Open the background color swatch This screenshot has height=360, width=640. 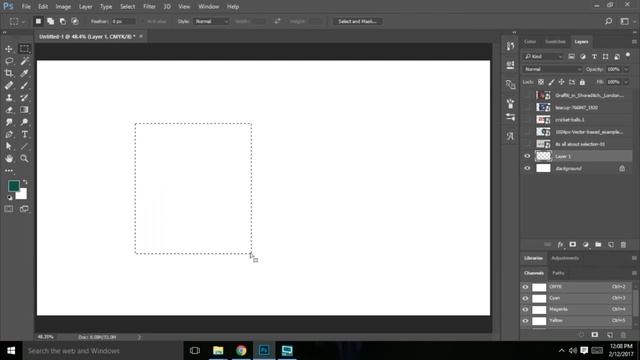[23, 196]
